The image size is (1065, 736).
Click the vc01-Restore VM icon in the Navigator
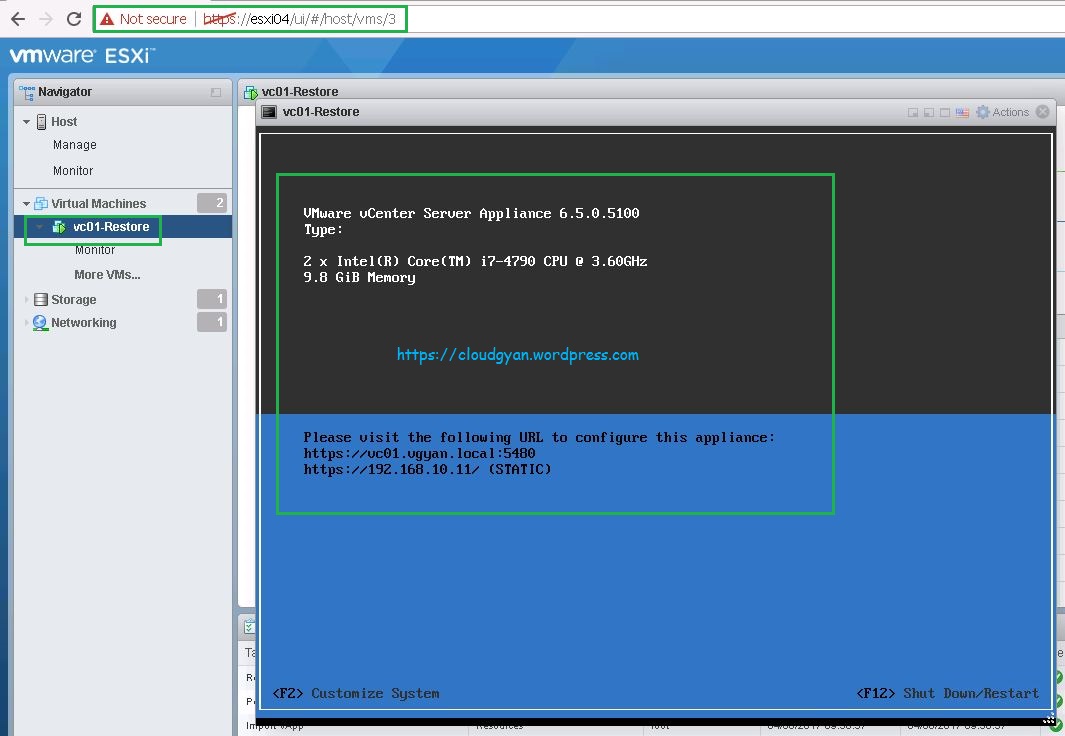tap(59, 227)
